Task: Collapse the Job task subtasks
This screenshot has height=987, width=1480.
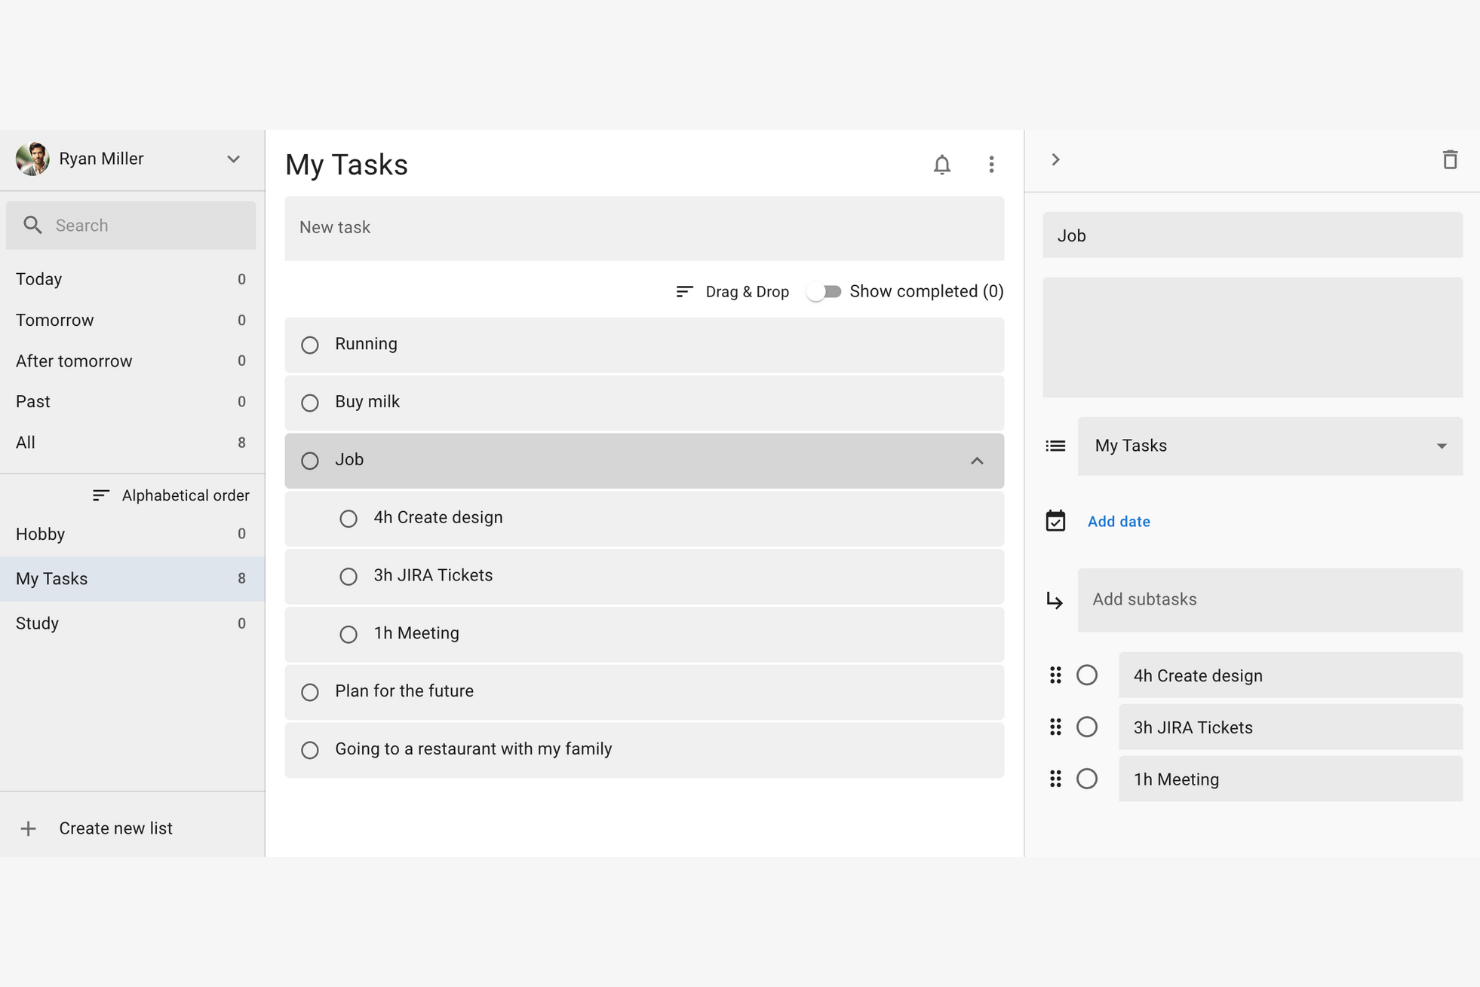Action: coord(977,461)
